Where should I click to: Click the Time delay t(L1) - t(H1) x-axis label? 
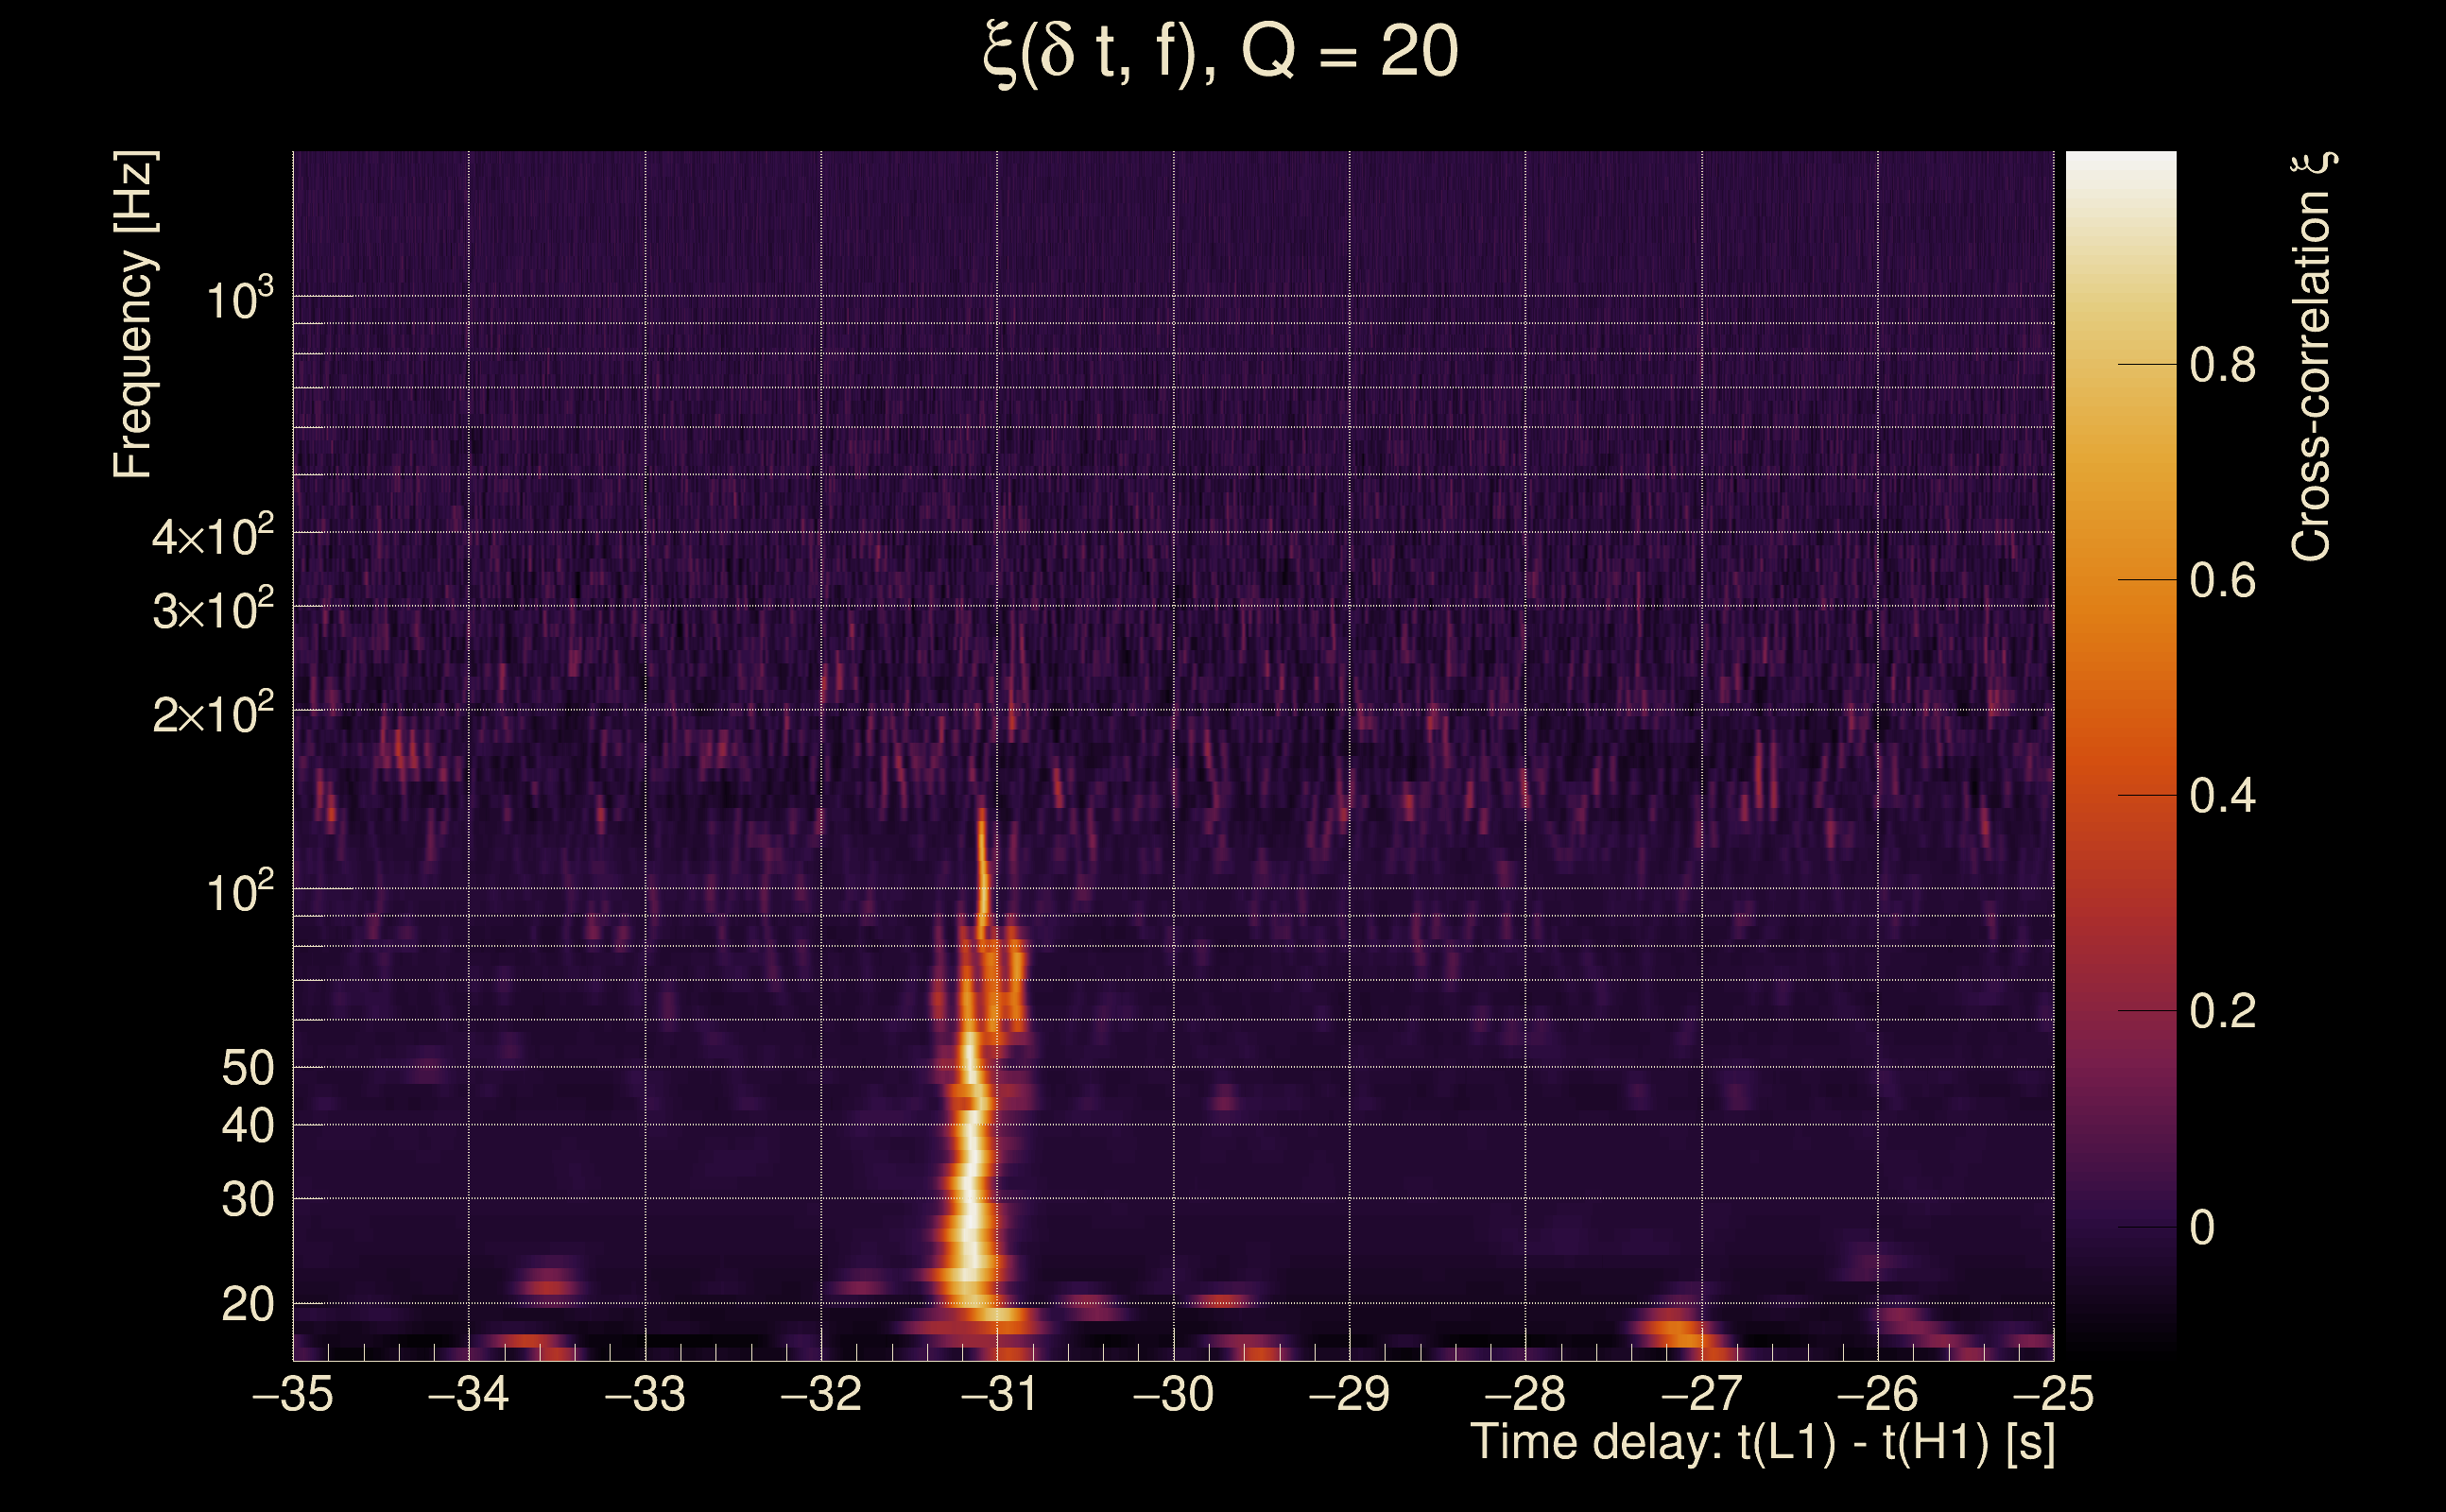pyautogui.click(x=1762, y=1443)
